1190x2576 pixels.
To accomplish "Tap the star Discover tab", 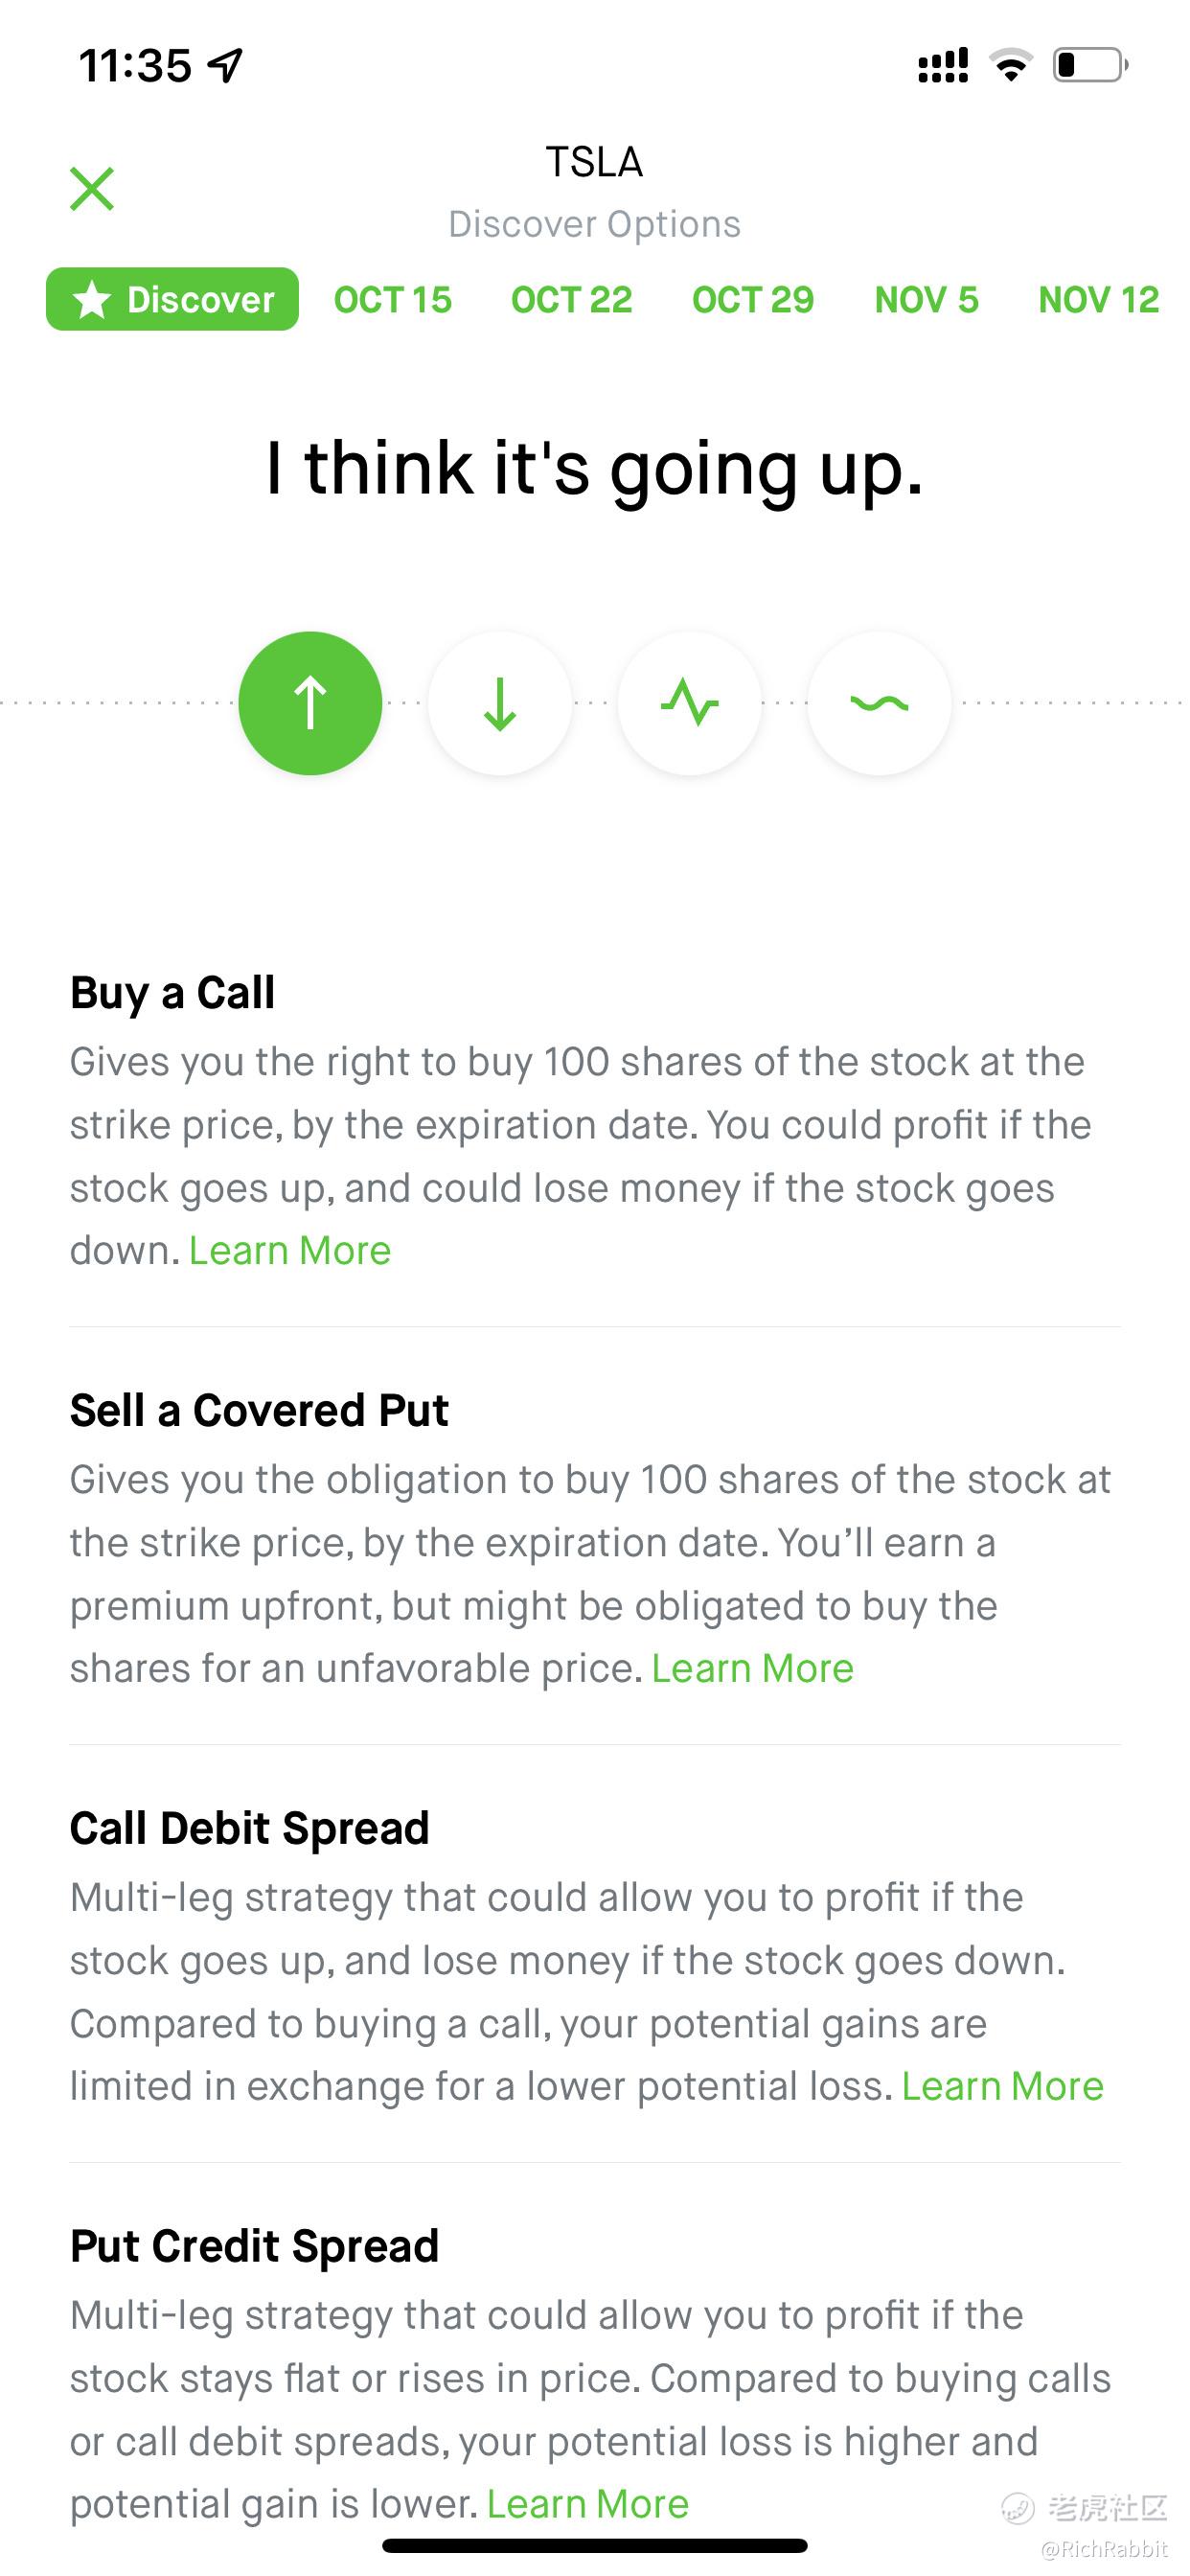I will pos(172,299).
